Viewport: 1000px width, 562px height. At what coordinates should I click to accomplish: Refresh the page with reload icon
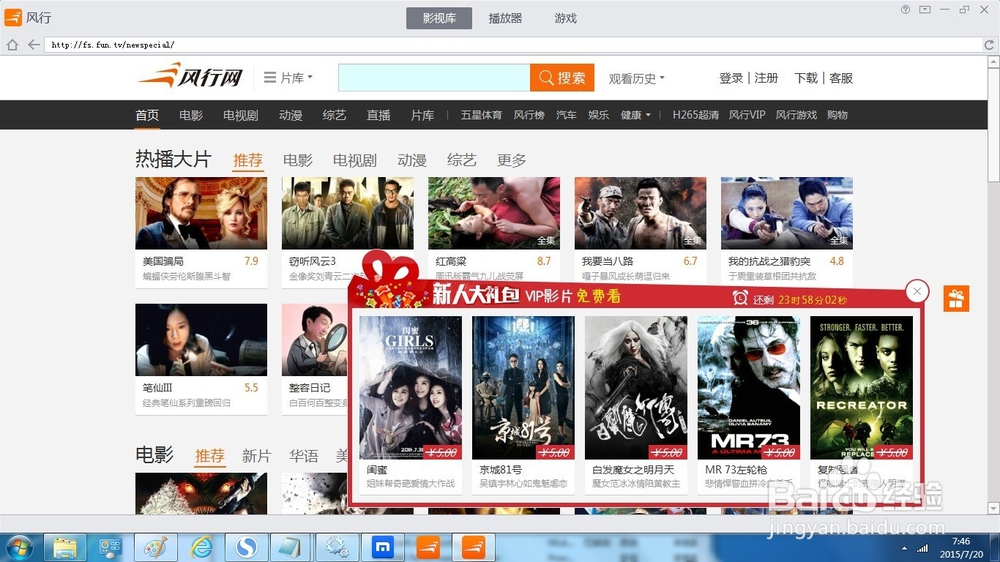(x=989, y=45)
